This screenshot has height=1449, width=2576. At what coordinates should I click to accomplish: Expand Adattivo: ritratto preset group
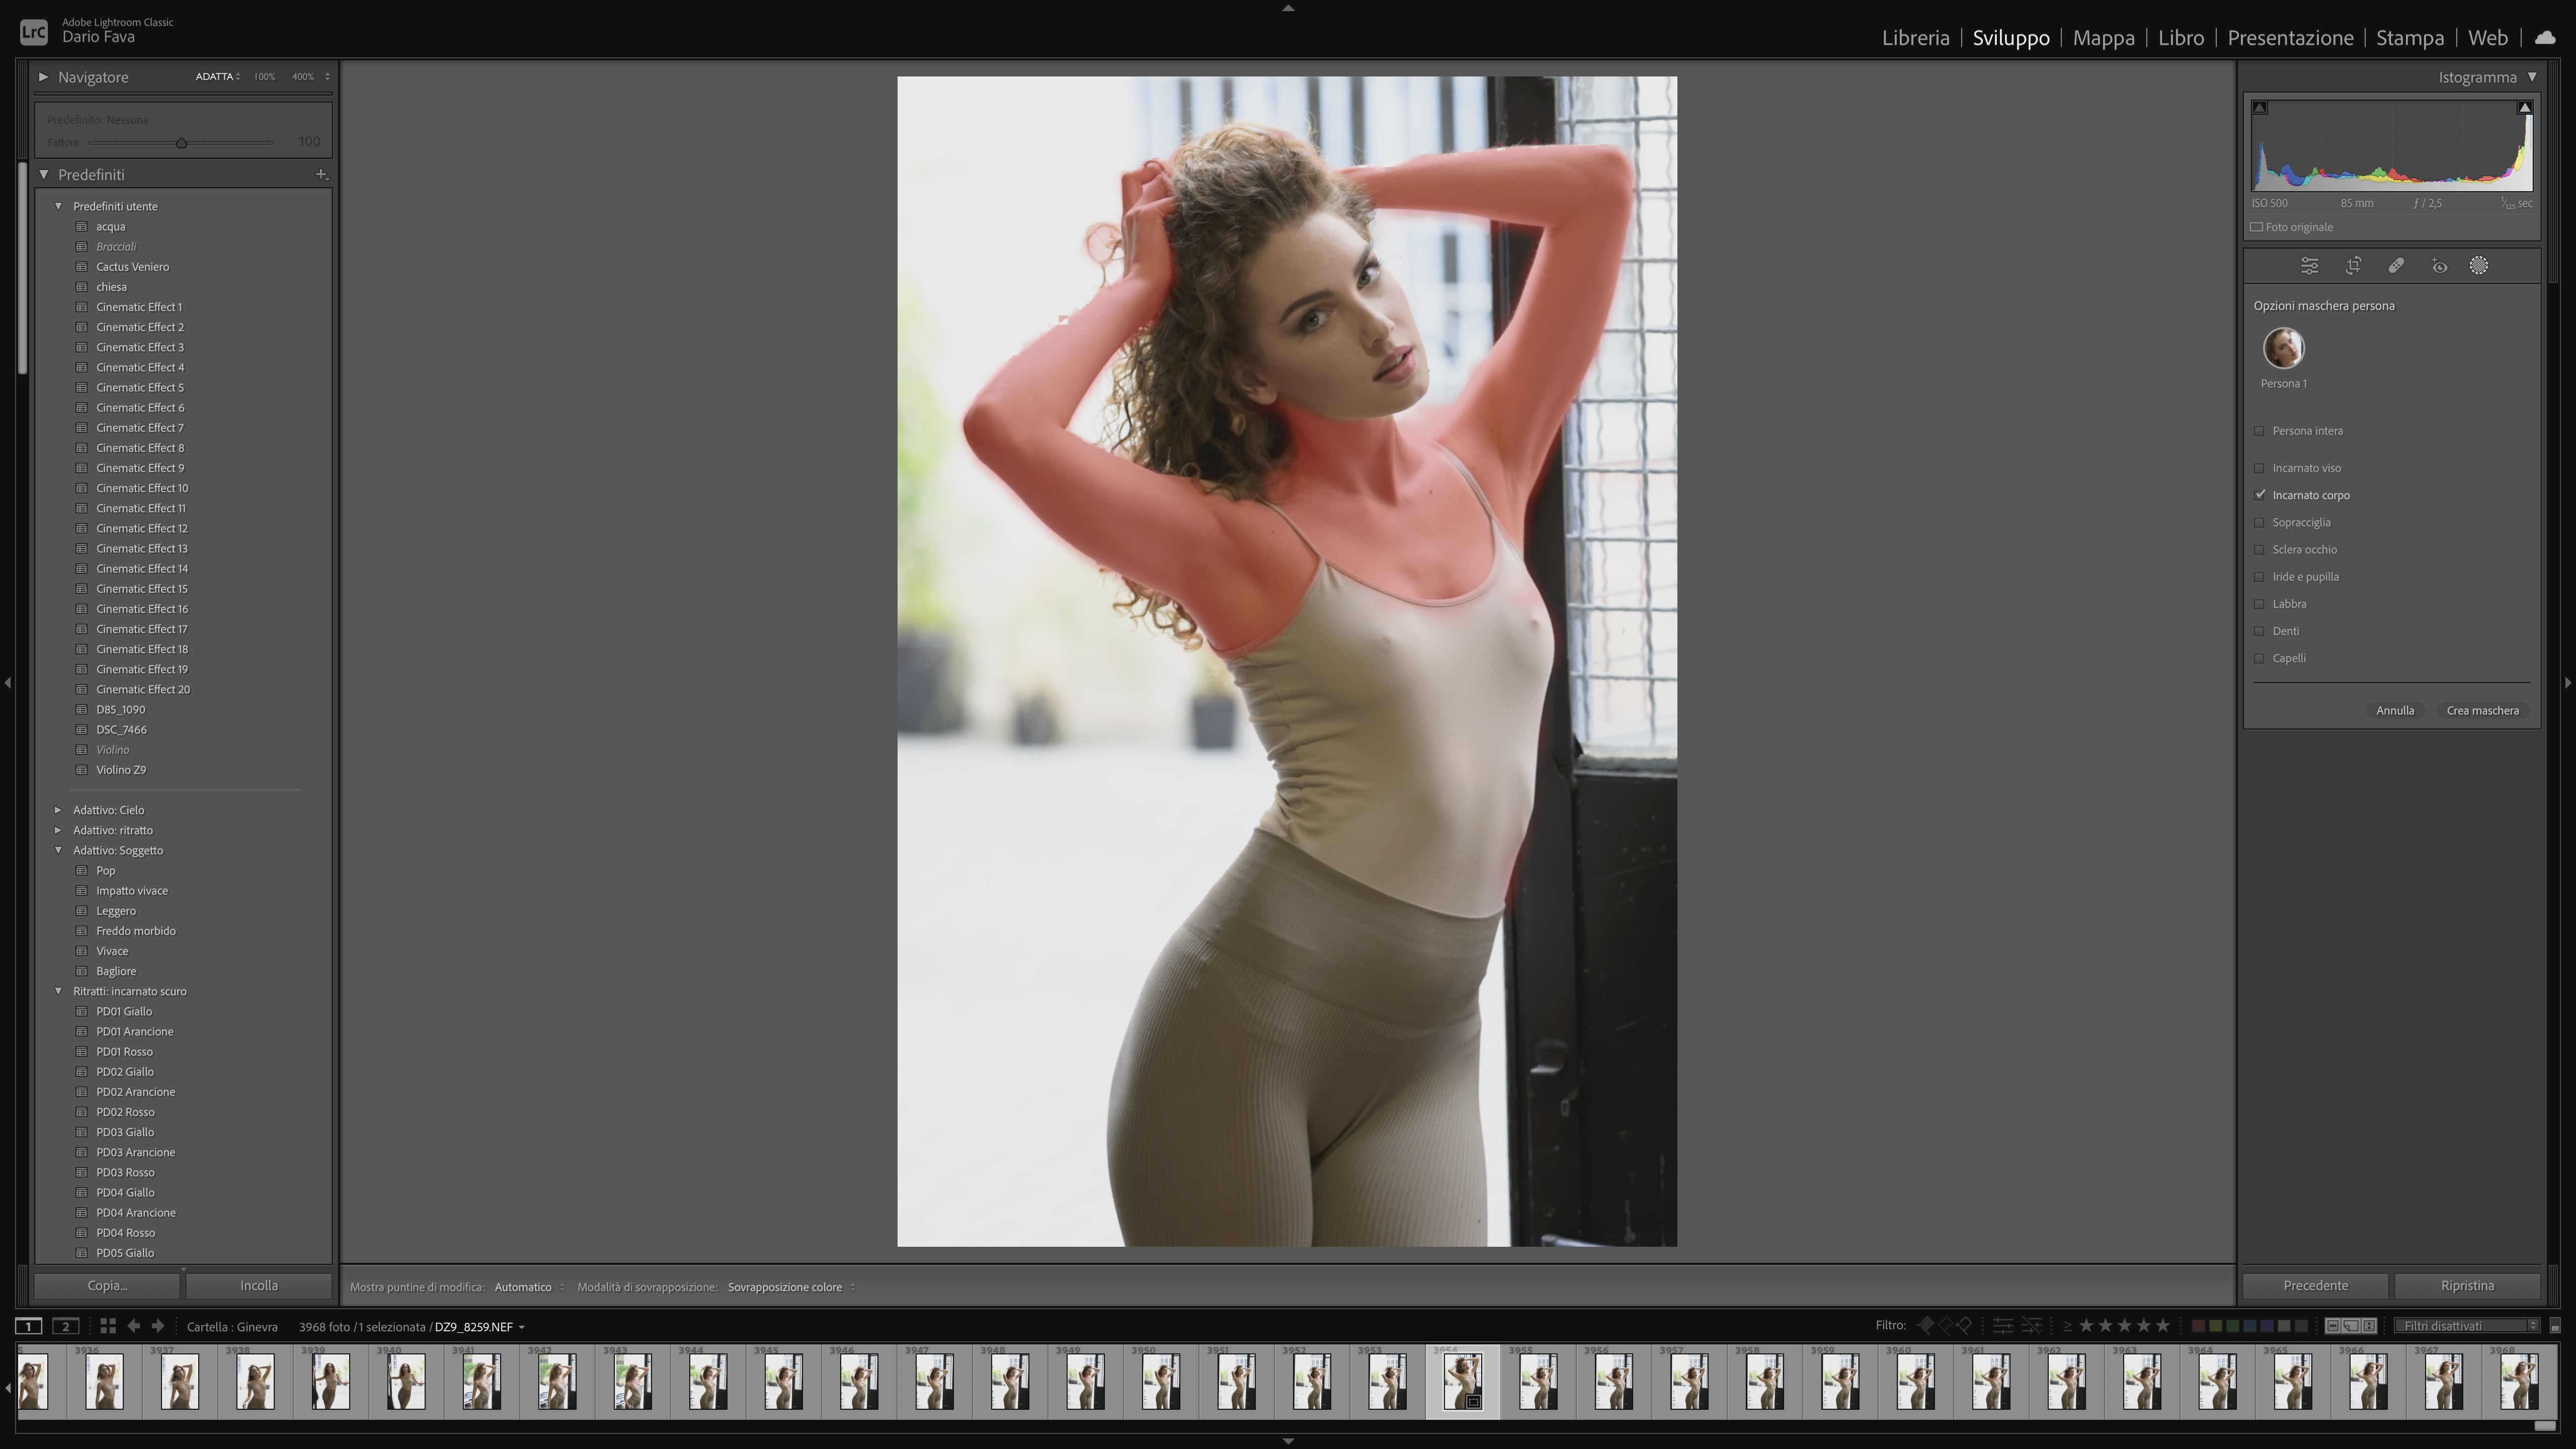[58, 830]
